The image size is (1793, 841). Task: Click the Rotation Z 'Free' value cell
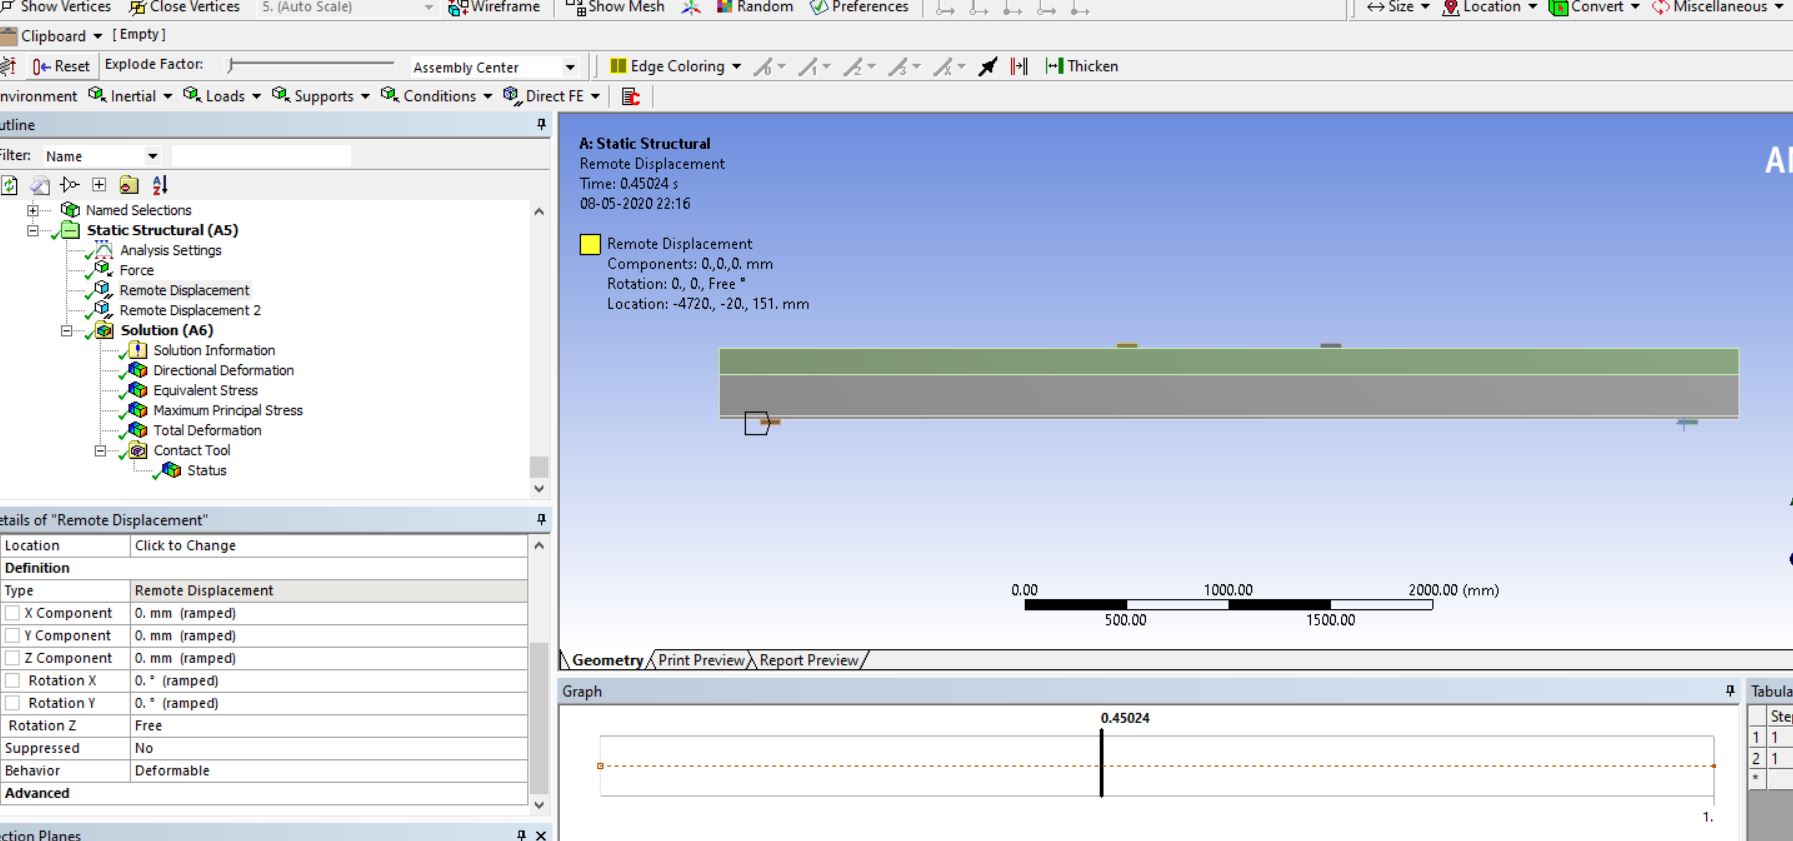click(329, 726)
